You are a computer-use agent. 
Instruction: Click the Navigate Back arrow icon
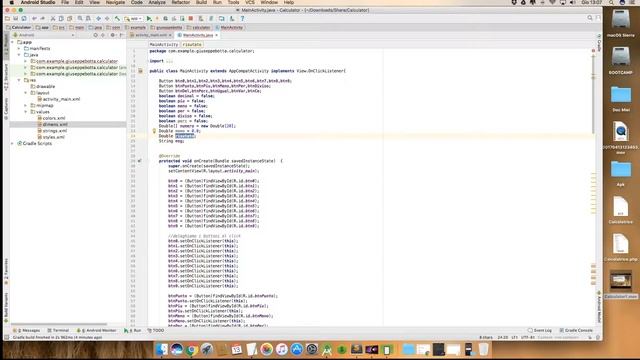click(98, 18)
